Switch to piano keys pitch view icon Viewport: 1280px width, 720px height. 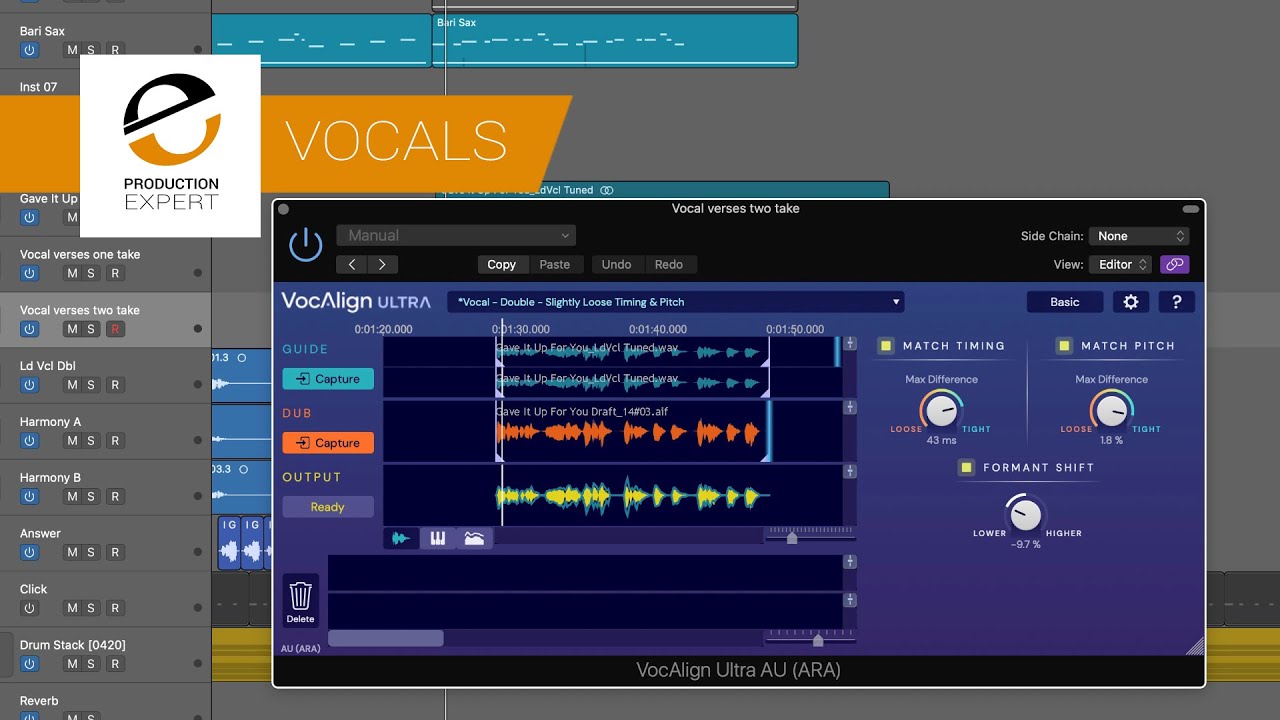[437, 538]
